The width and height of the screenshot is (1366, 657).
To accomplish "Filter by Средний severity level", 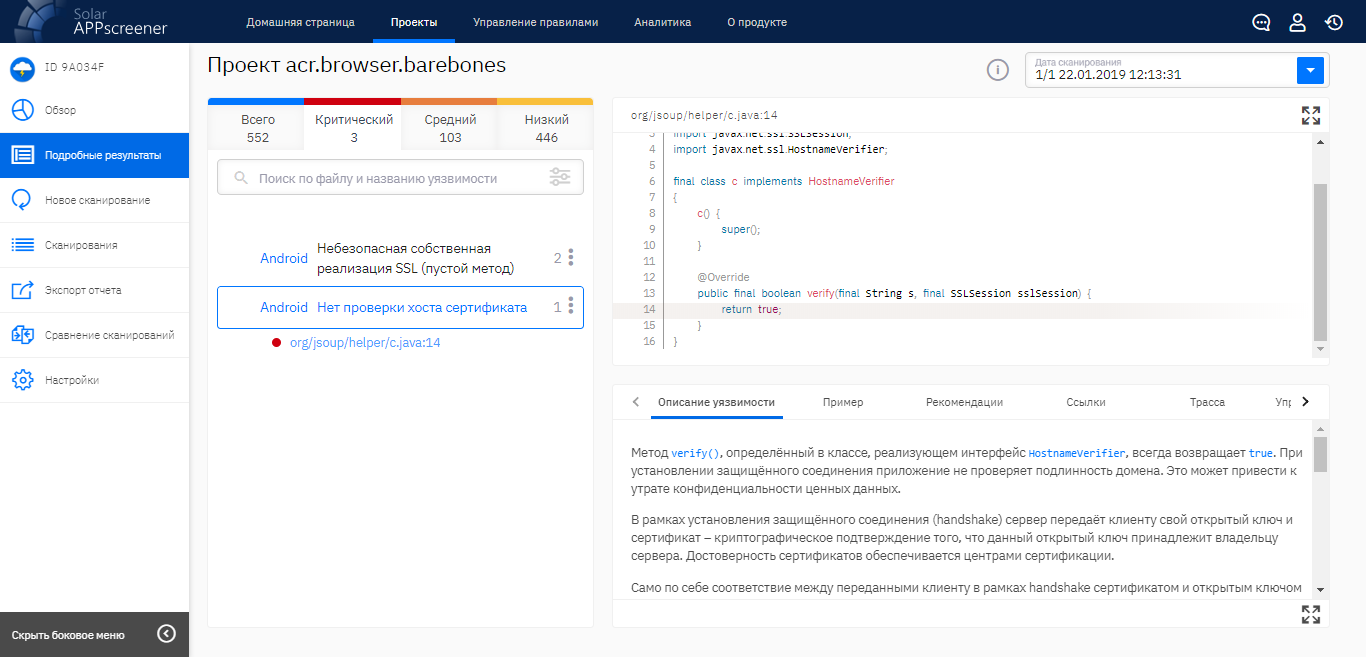I will coord(450,128).
